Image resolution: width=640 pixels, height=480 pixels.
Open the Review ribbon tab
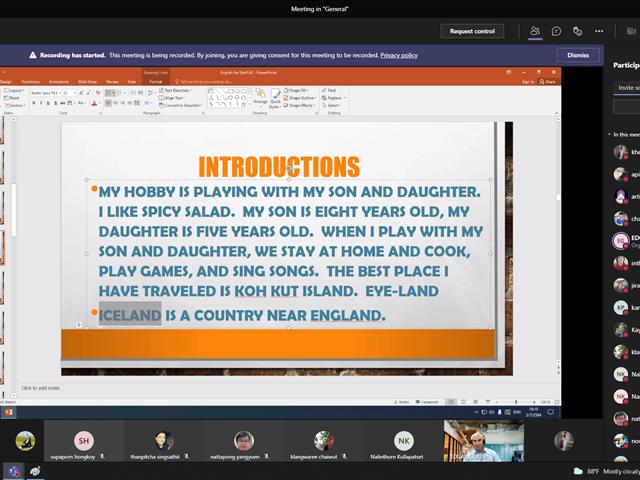coord(112,82)
